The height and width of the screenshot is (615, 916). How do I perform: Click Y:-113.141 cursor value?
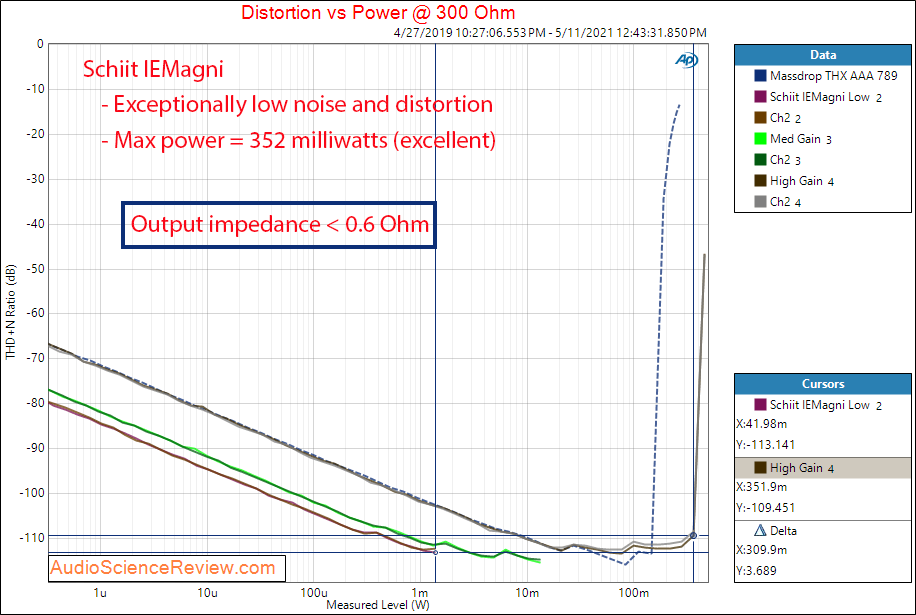pyautogui.click(x=766, y=444)
